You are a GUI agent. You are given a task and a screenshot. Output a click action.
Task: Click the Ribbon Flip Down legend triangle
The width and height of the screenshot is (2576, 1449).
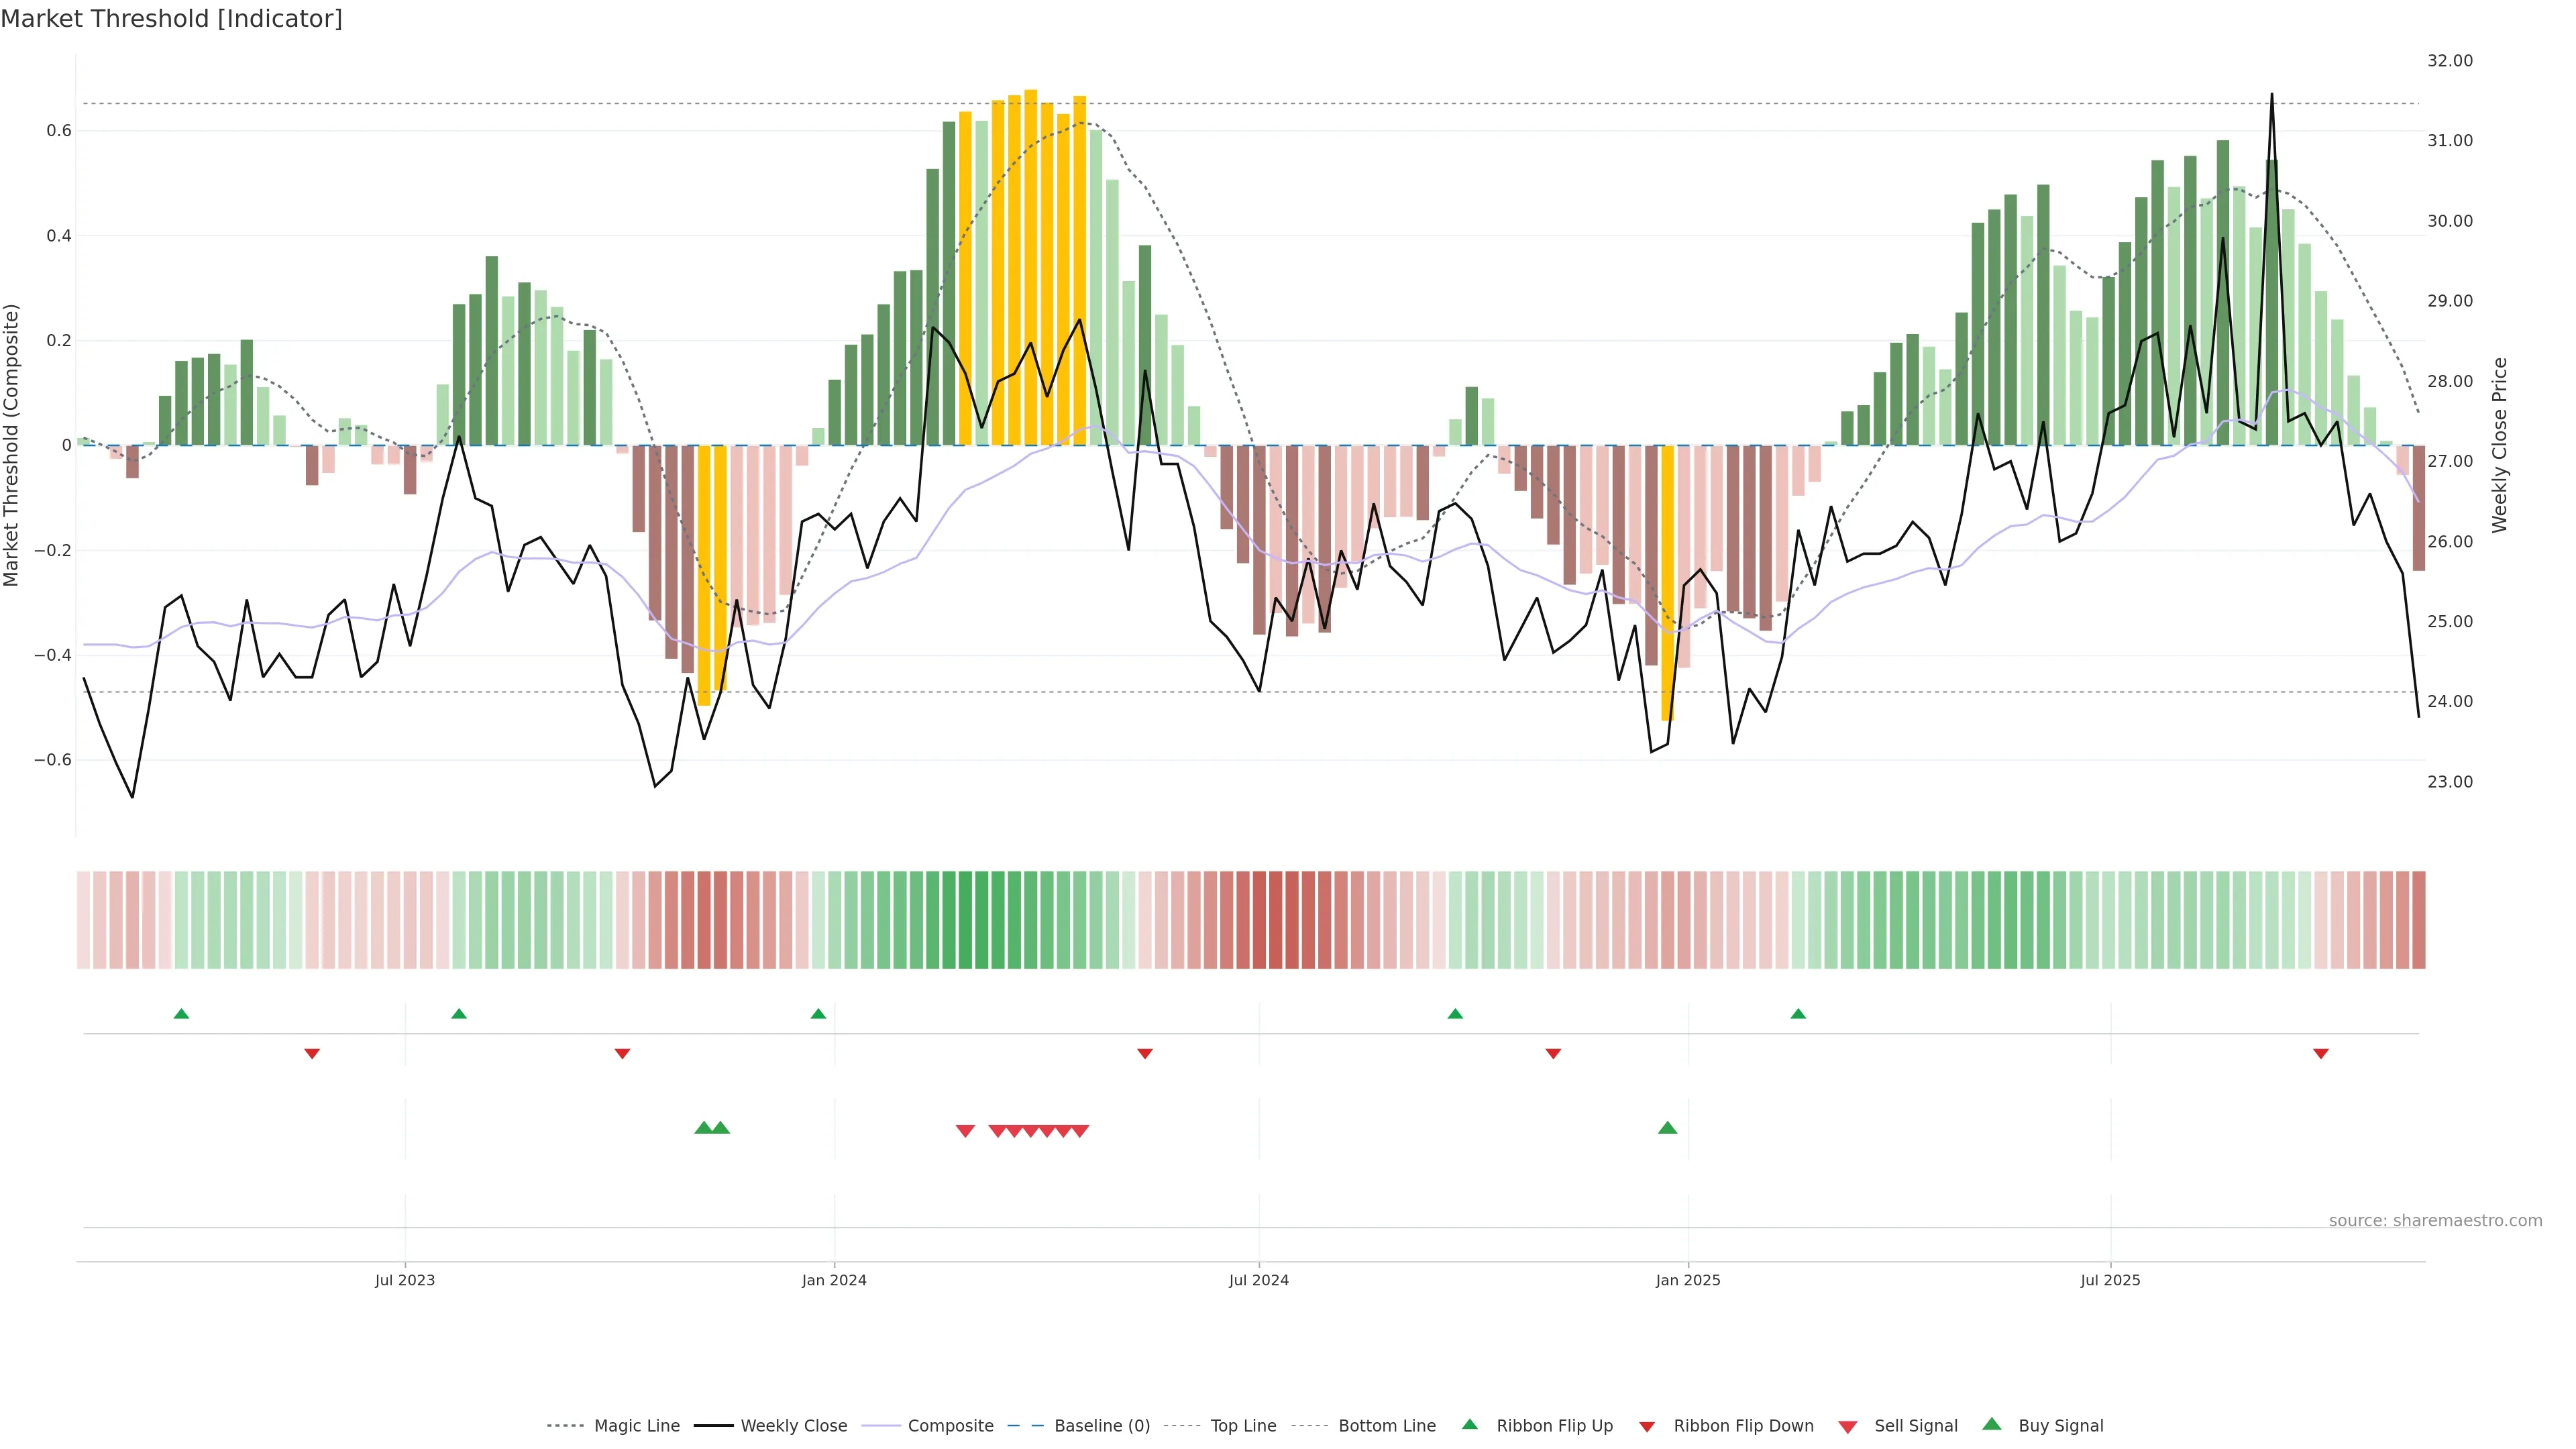tap(1646, 1427)
